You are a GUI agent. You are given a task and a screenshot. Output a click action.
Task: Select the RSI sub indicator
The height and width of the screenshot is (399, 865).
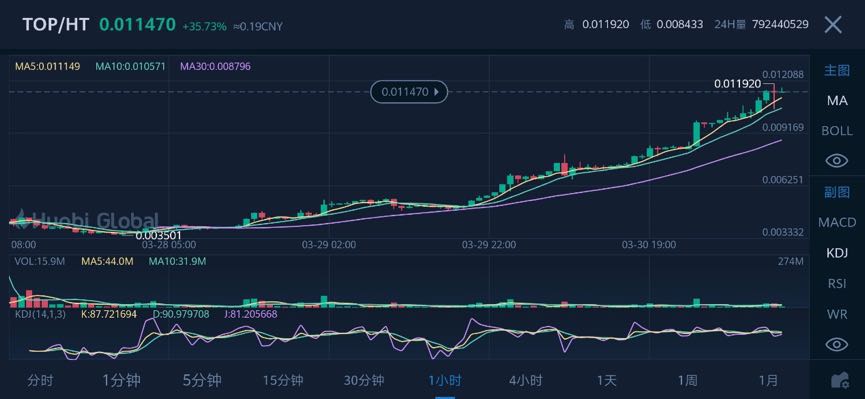(837, 284)
